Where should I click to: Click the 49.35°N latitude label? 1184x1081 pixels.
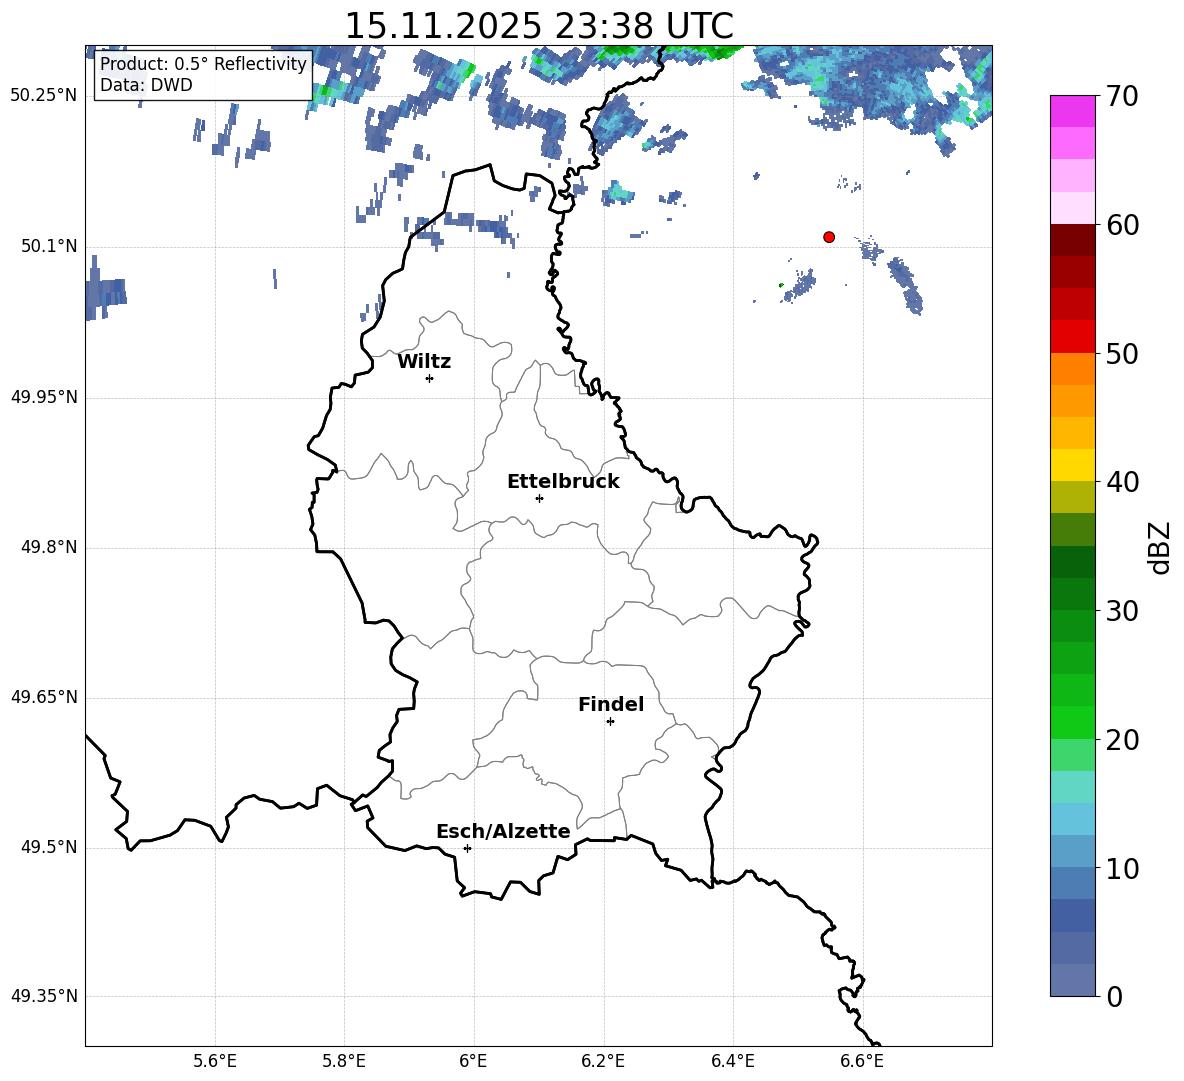tap(44, 996)
